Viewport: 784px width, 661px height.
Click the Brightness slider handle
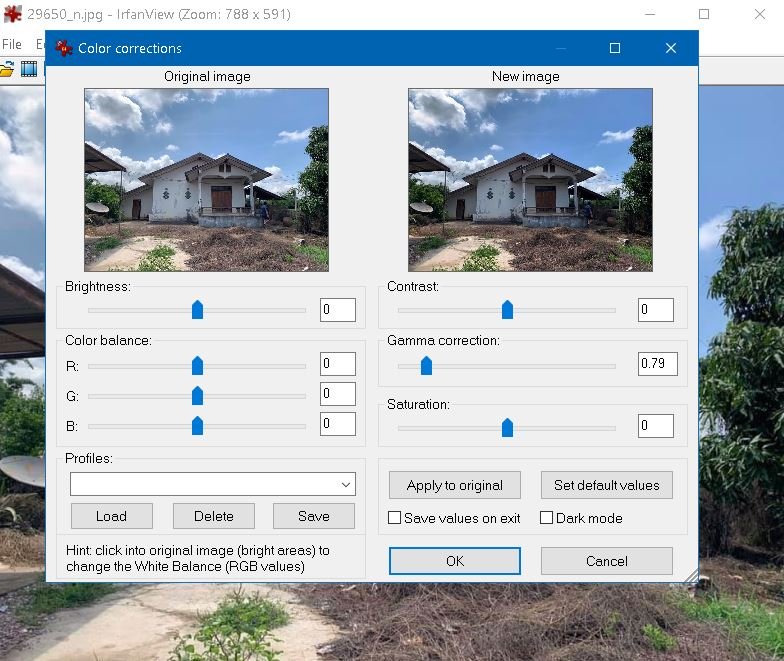pos(198,310)
